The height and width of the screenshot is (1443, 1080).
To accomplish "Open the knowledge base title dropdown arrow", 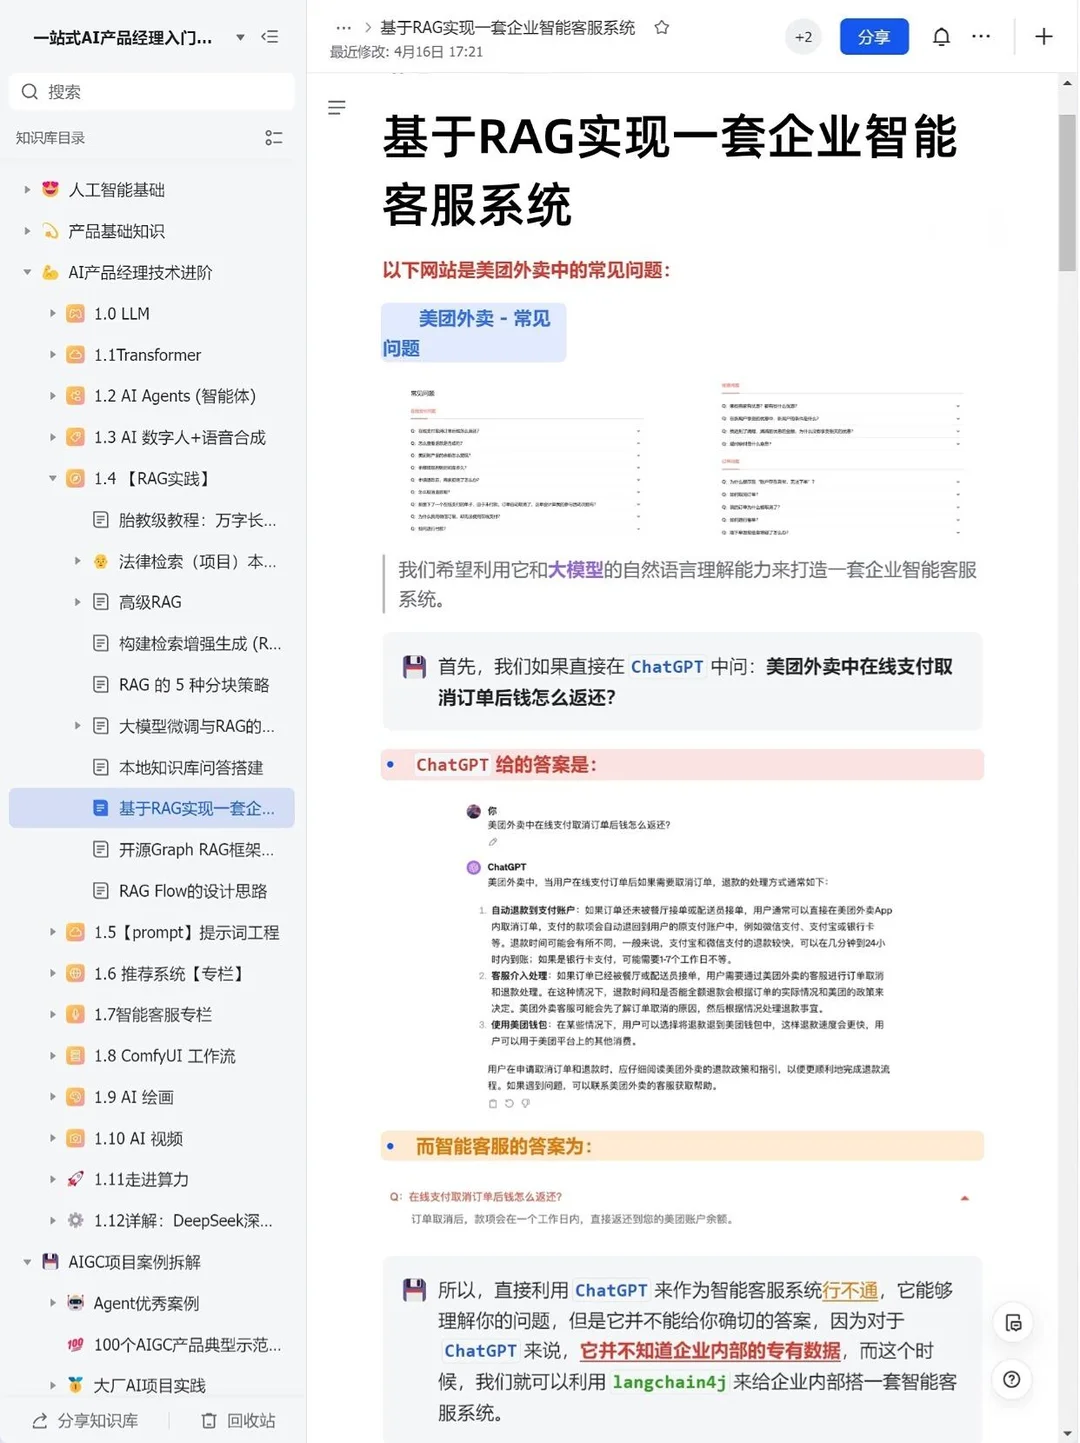I will tap(240, 38).
